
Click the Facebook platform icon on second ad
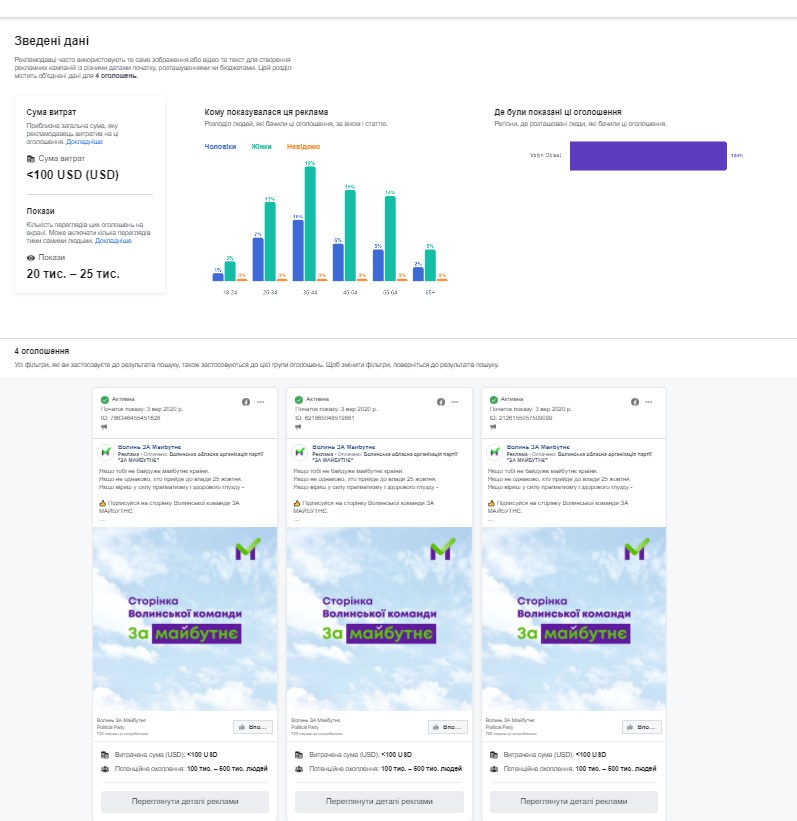440,401
